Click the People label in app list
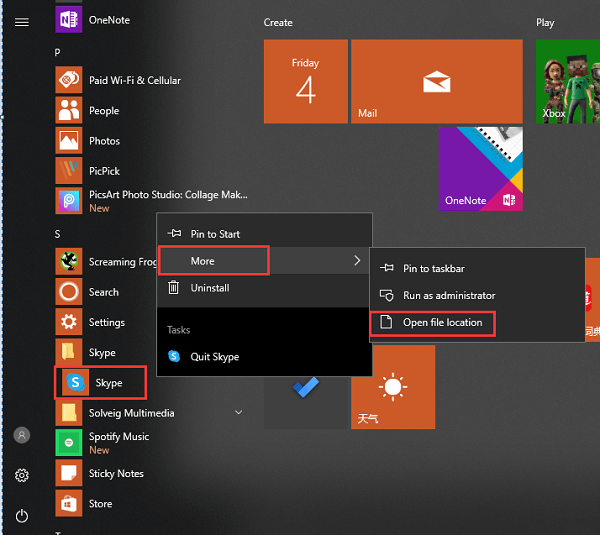The image size is (600, 535). click(x=104, y=111)
